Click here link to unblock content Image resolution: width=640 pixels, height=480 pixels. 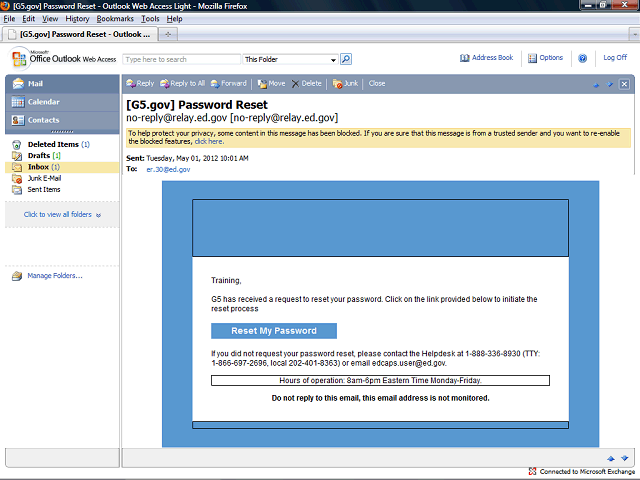[209, 142]
